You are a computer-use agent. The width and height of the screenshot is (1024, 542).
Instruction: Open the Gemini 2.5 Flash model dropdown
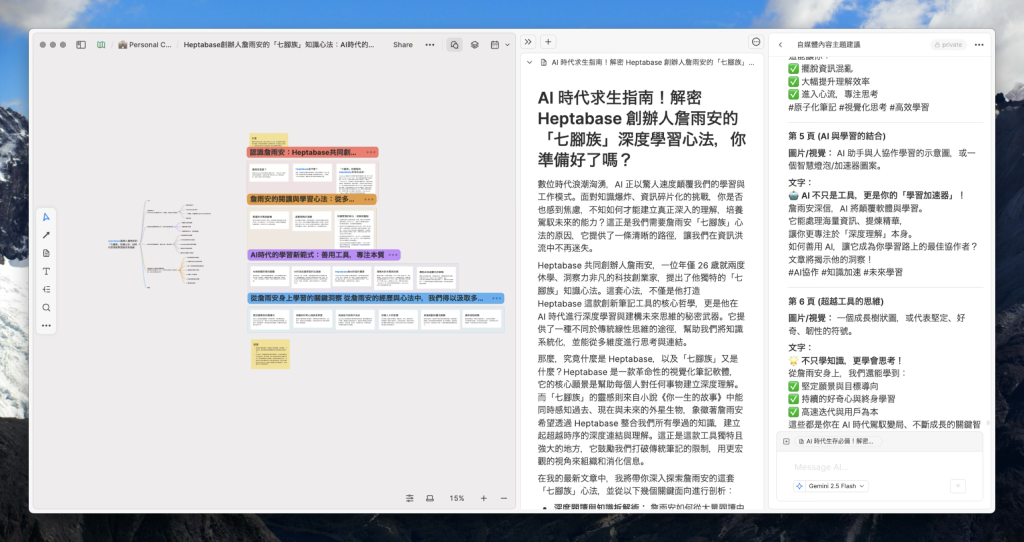(x=831, y=486)
